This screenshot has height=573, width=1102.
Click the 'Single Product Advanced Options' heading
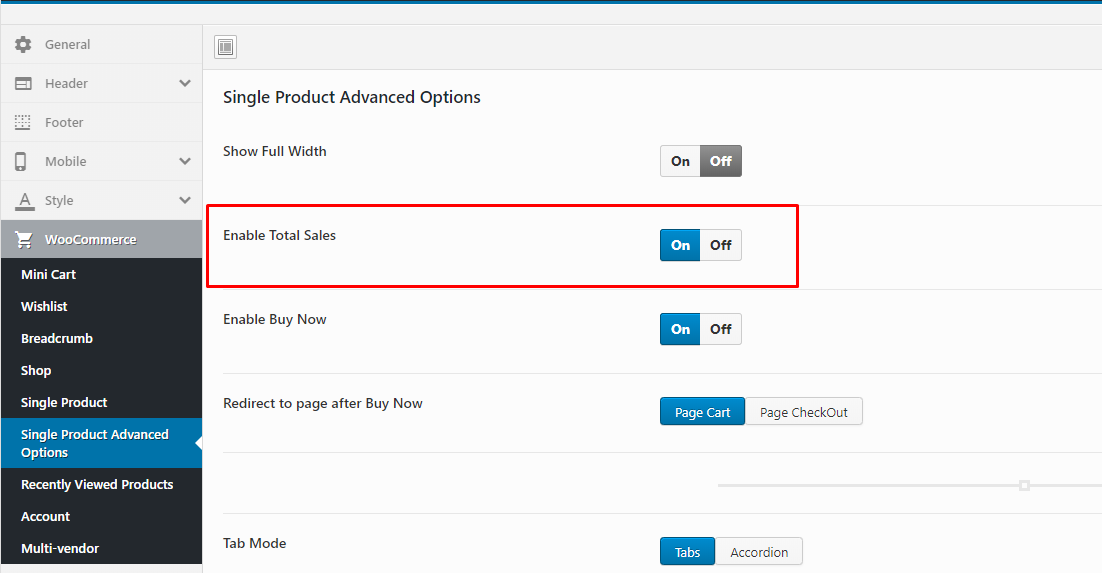pos(351,97)
